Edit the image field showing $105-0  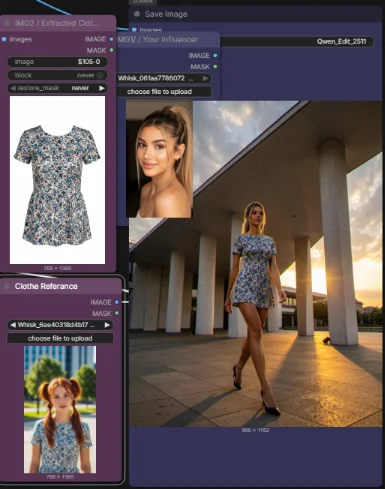[x=57, y=62]
